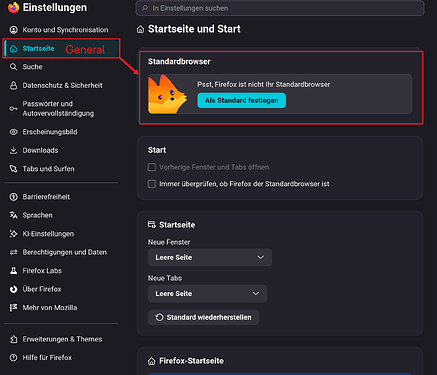The height and width of the screenshot is (375, 437).
Task: Go to Suche settings
Action: point(61,67)
